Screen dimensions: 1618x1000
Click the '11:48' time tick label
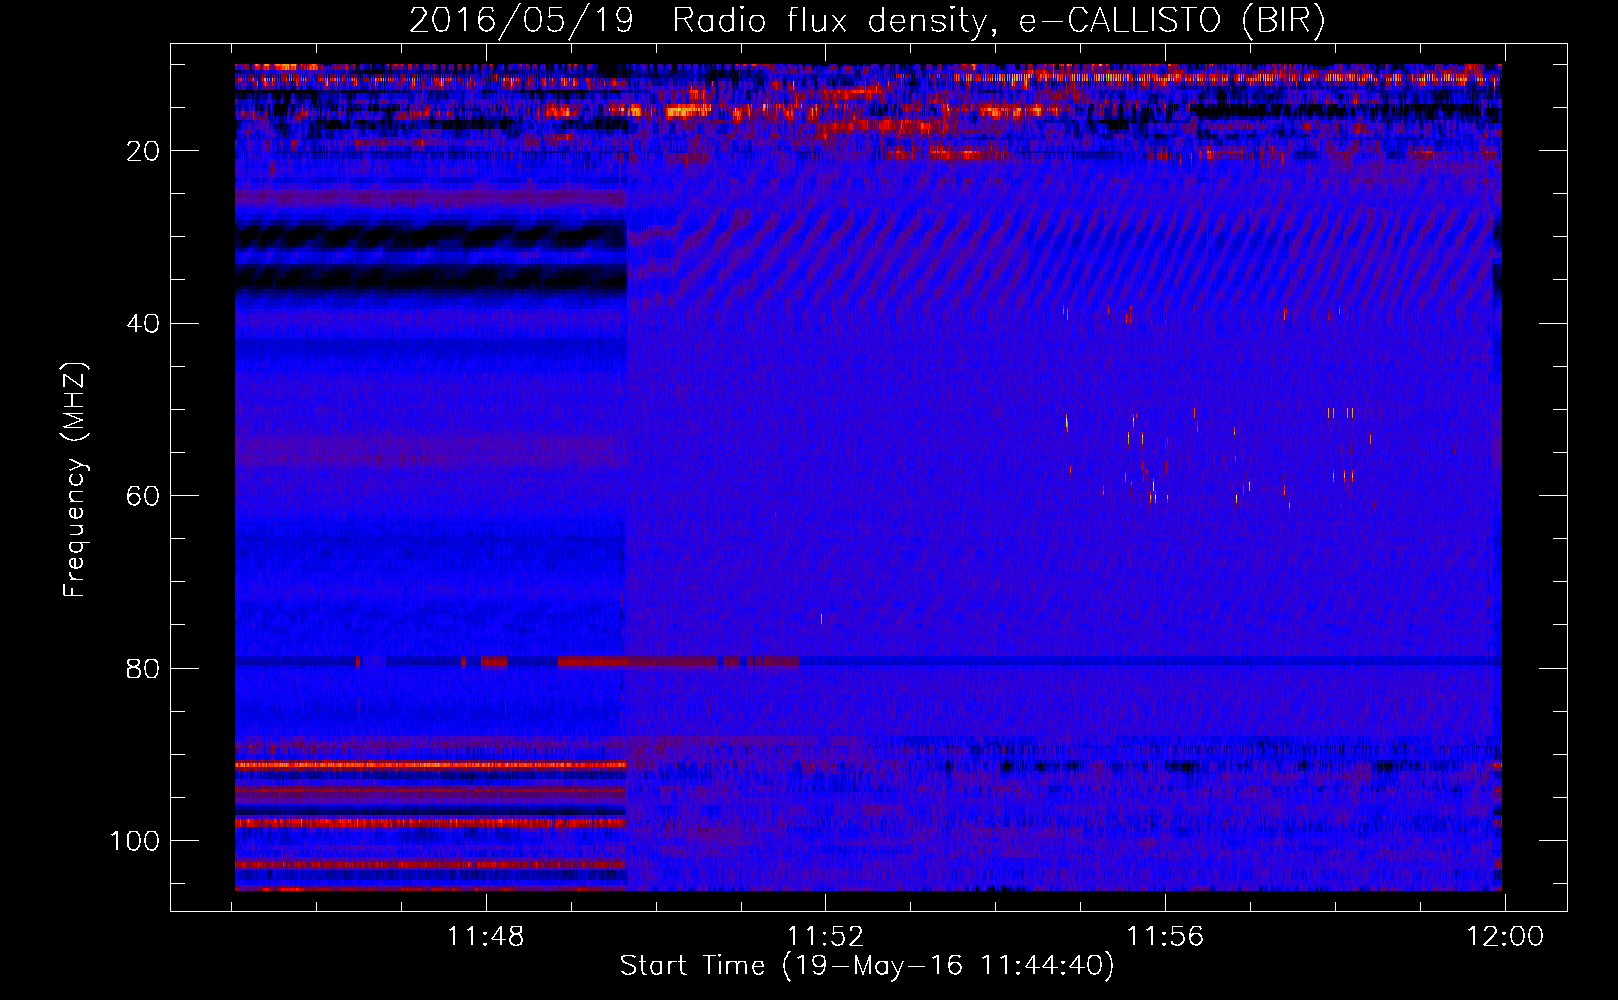485,937
